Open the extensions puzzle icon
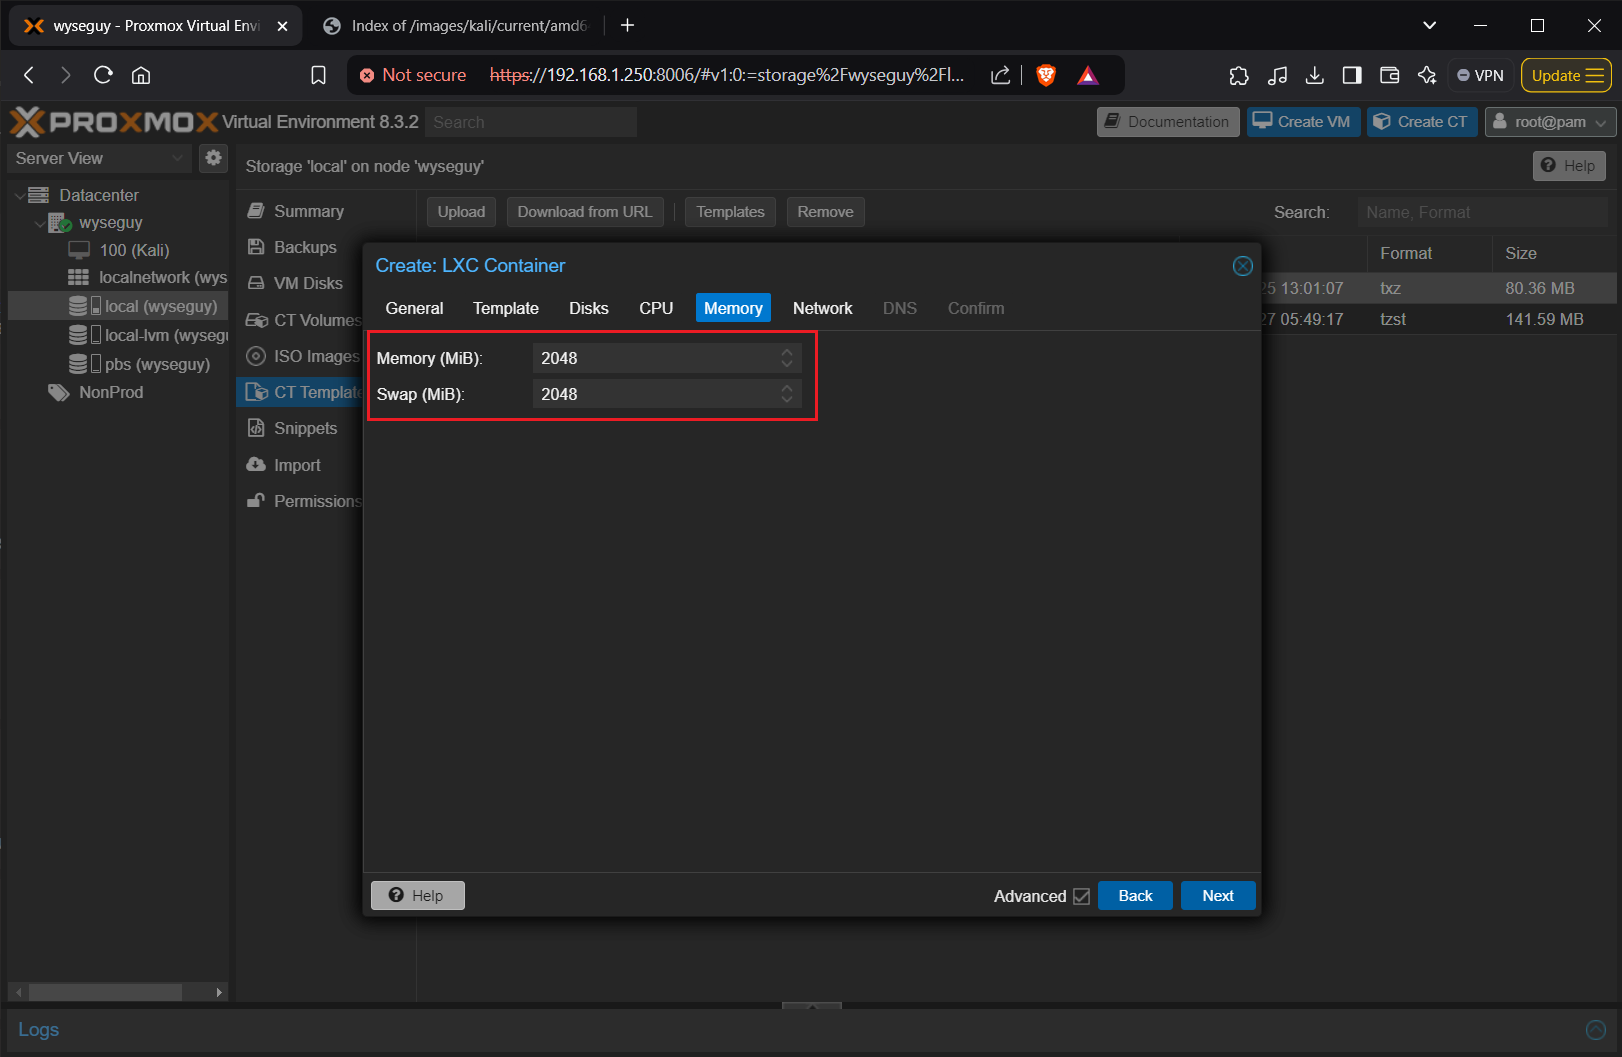 pyautogui.click(x=1239, y=75)
